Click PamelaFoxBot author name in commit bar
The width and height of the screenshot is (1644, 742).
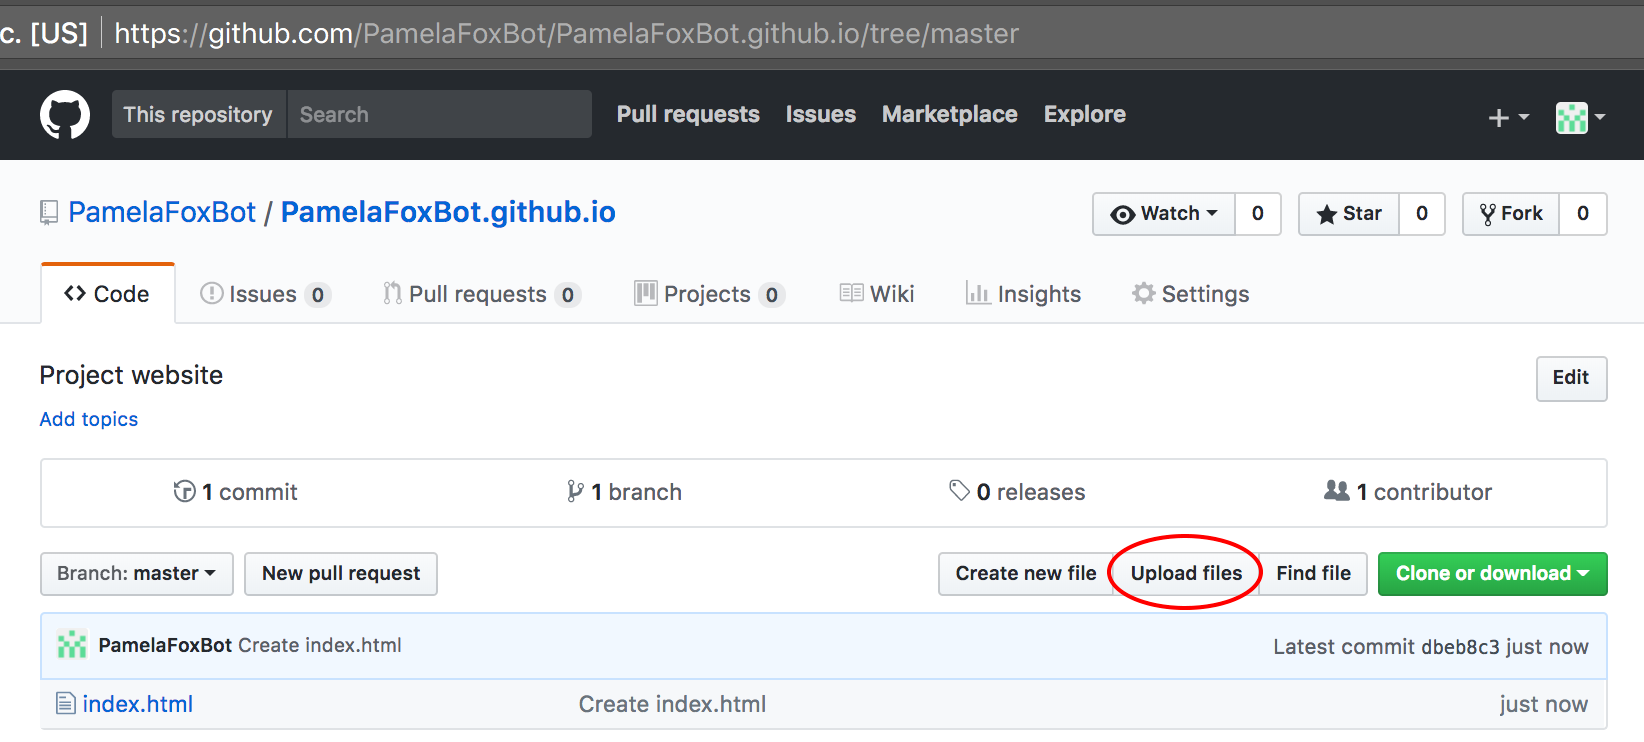165,645
